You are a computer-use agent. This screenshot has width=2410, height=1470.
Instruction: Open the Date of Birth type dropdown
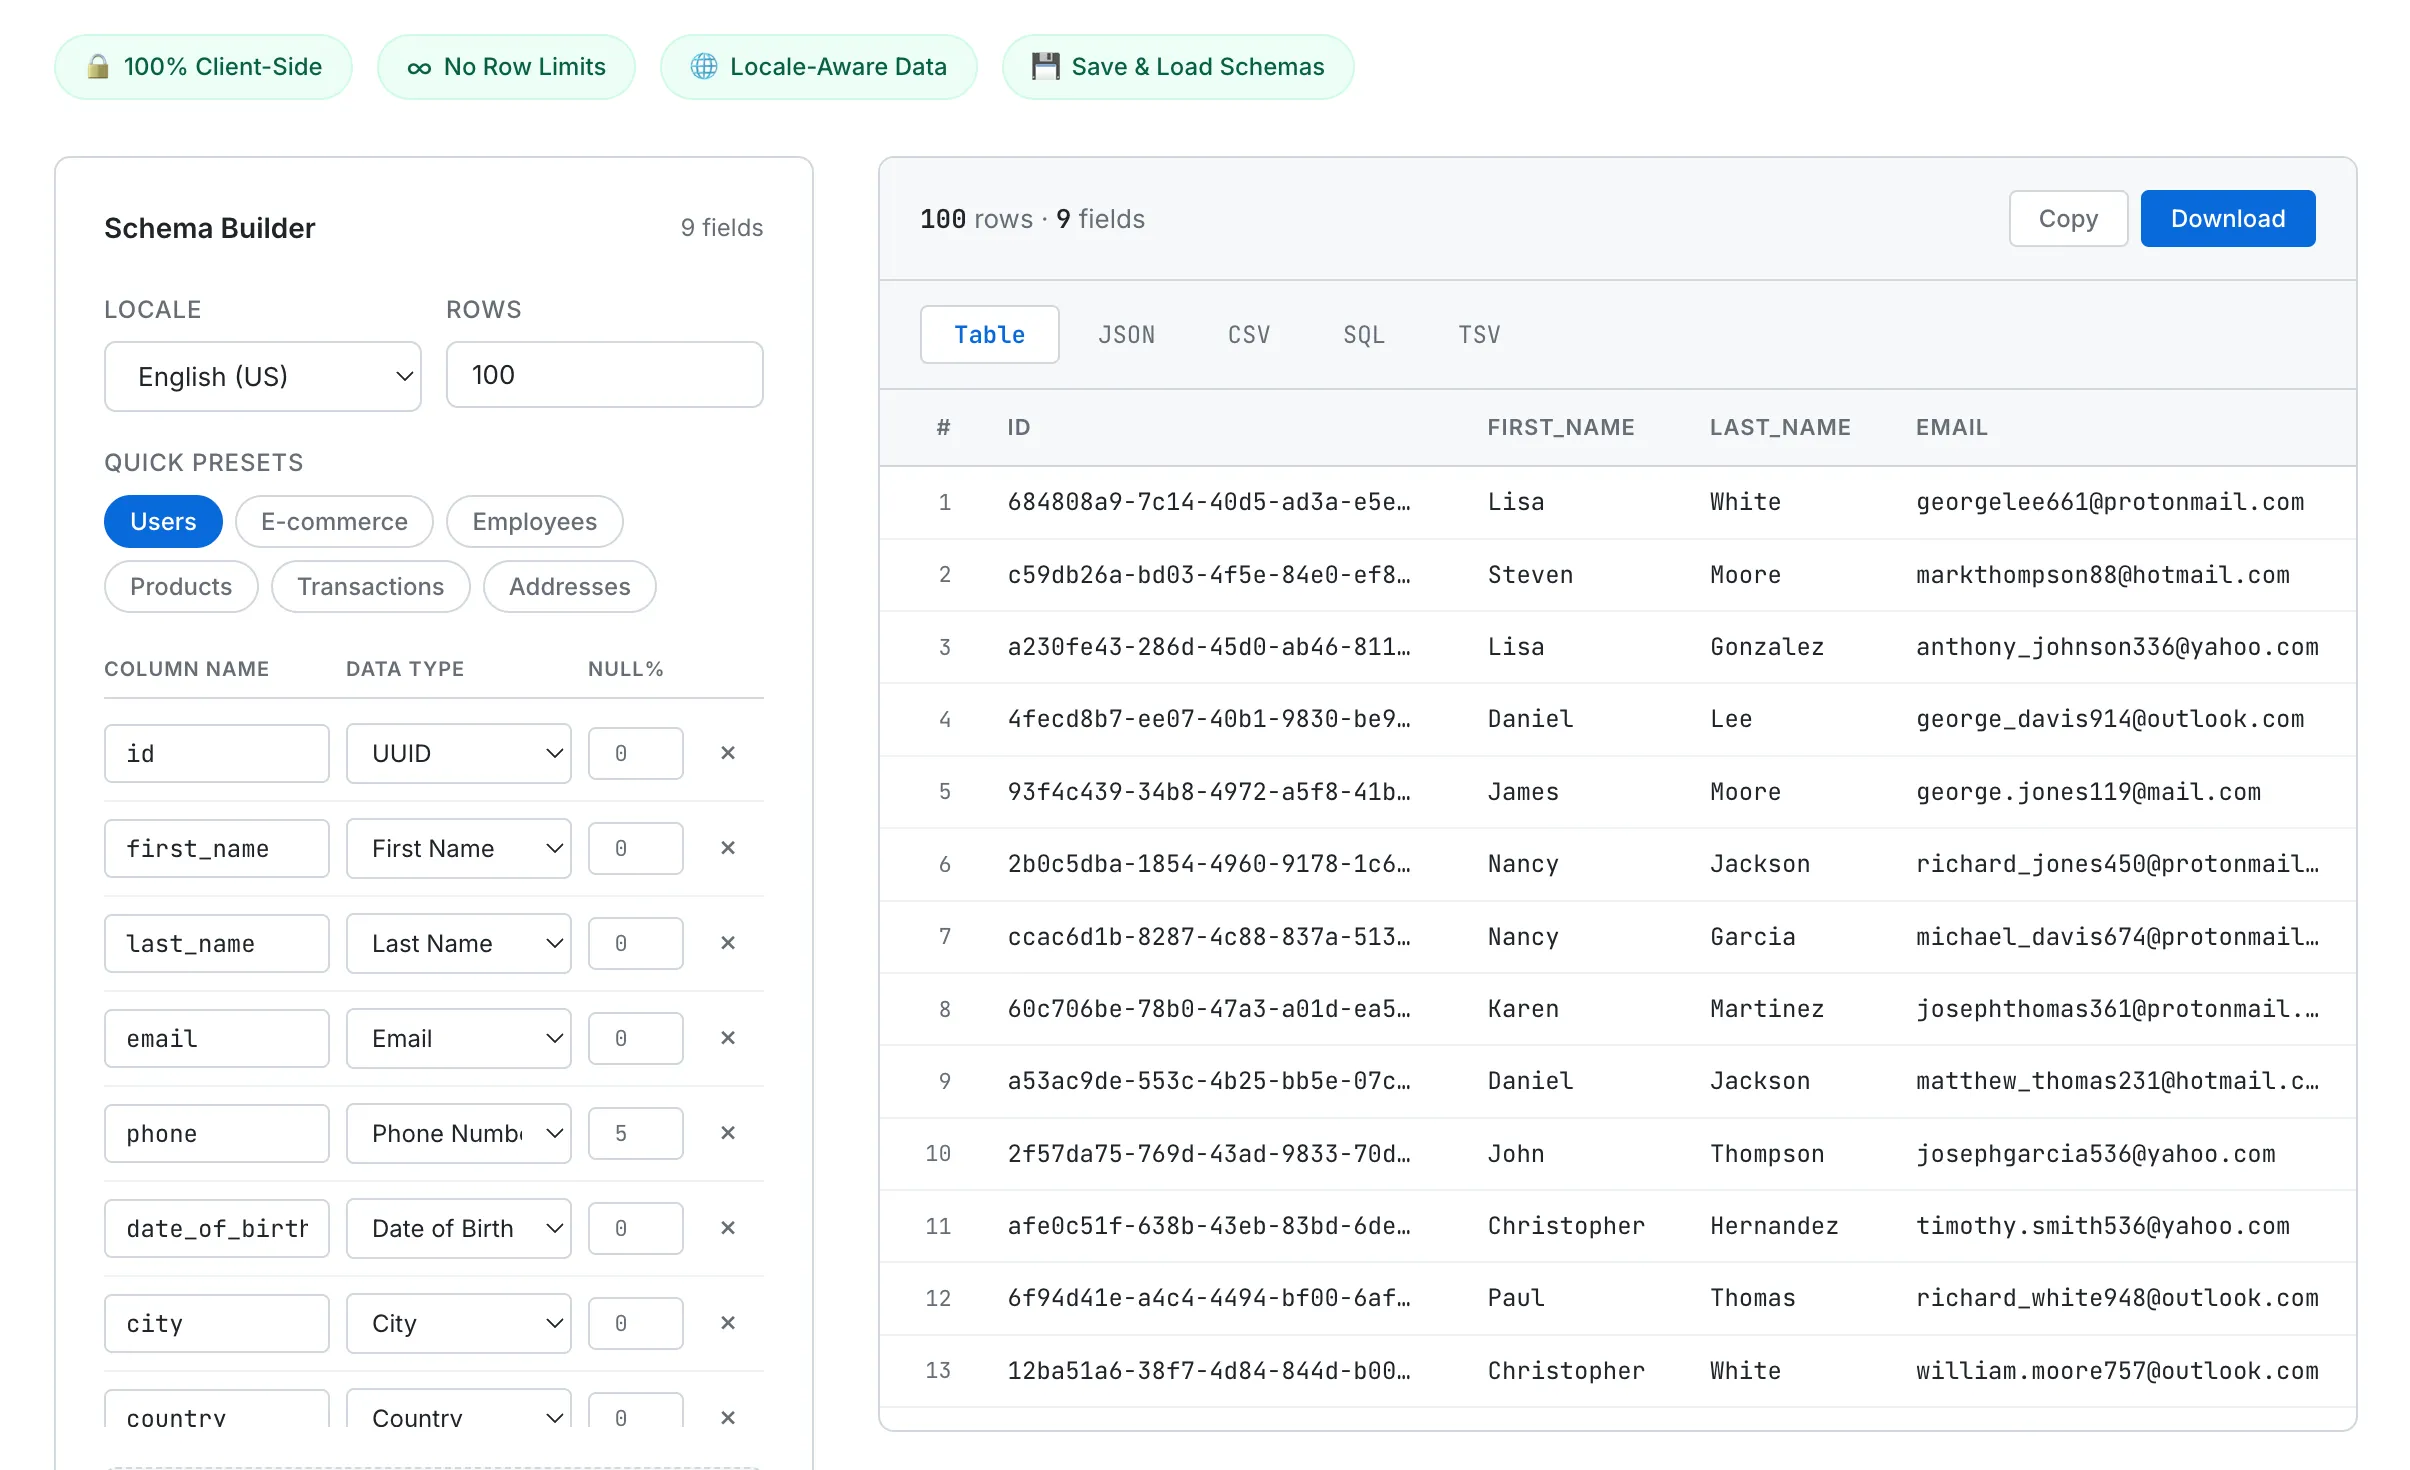458,1228
